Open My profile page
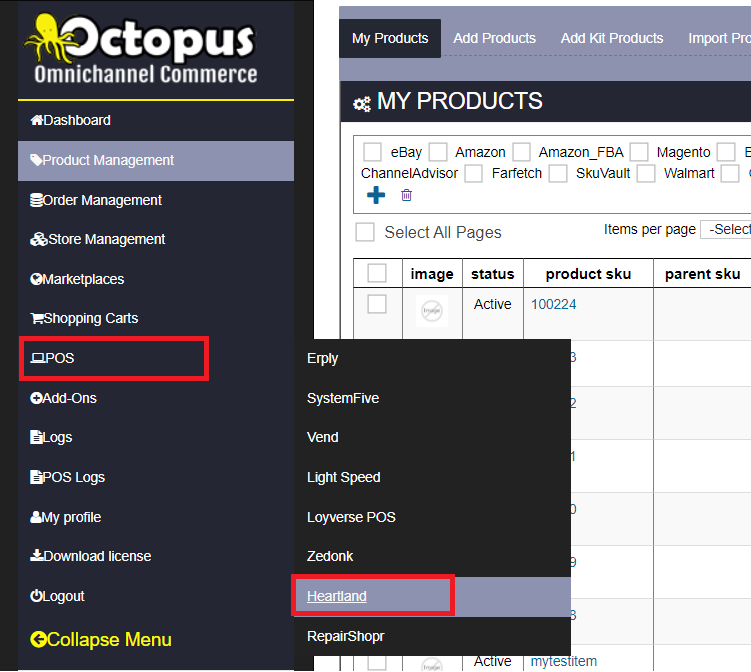The height and width of the screenshot is (672, 751). tap(156, 518)
